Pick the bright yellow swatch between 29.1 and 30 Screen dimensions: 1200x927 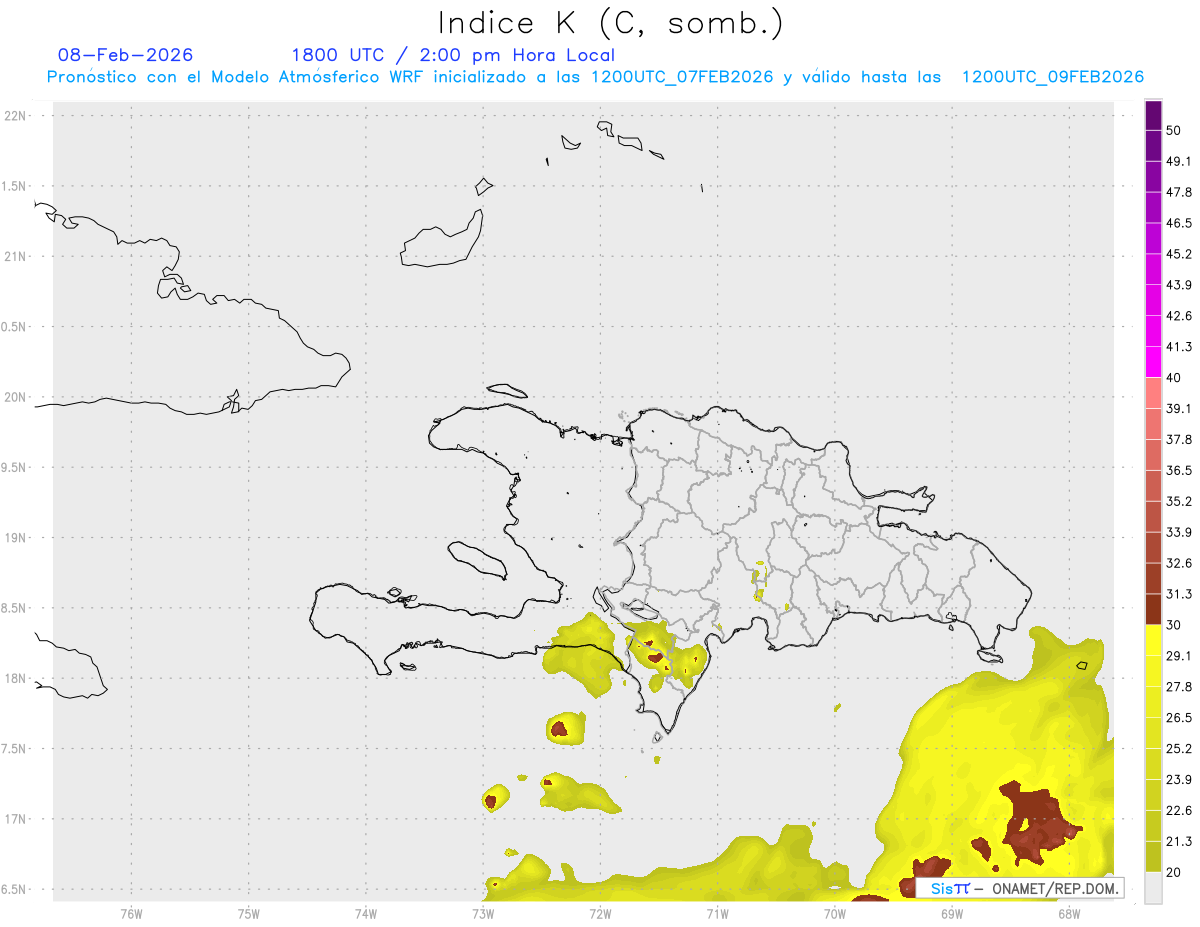click(1154, 640)
